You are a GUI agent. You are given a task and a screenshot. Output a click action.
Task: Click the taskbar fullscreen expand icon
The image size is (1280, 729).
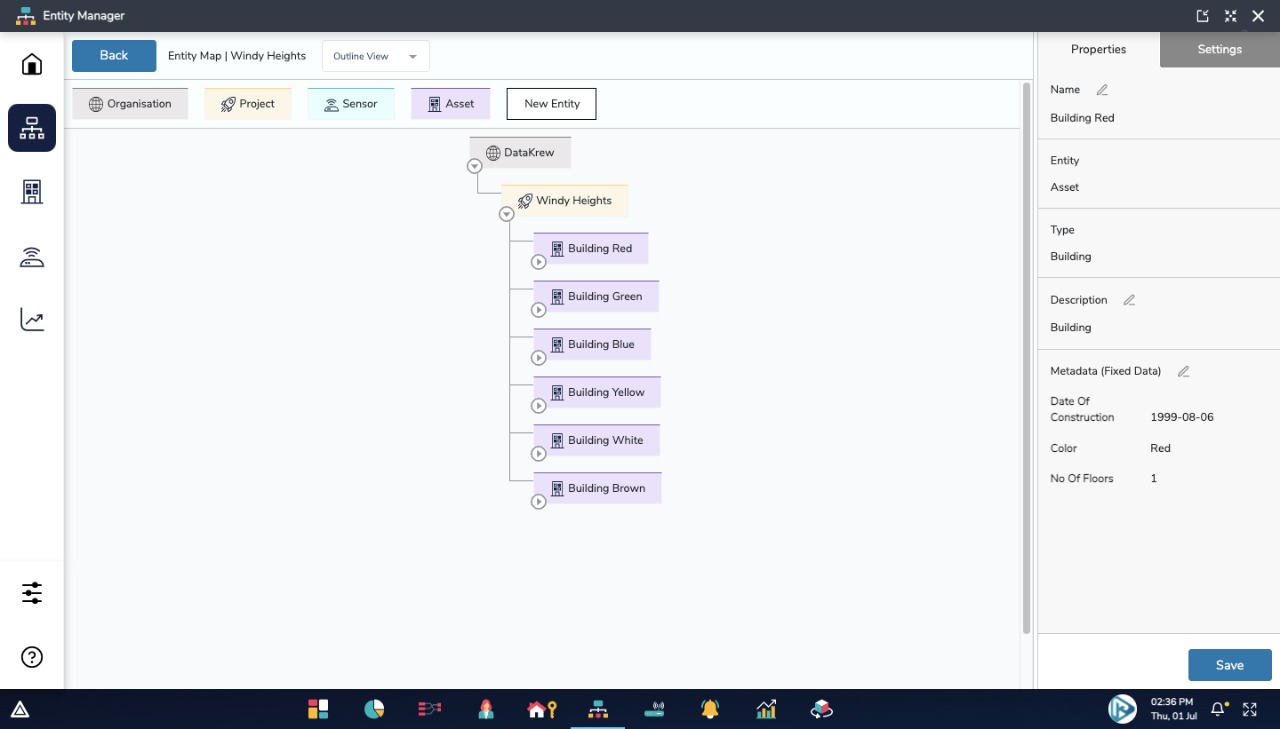(x=1249, y=709)
